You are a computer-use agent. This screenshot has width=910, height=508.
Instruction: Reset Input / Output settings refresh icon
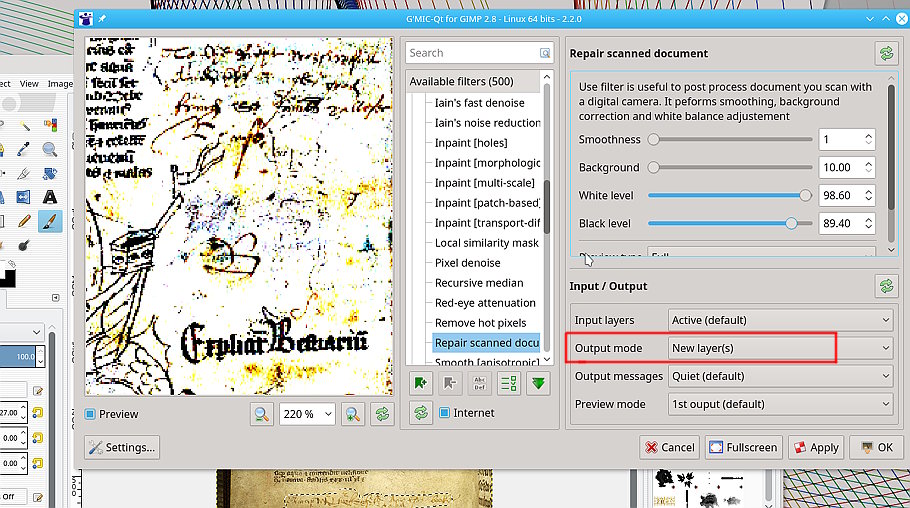click(886, 286)
